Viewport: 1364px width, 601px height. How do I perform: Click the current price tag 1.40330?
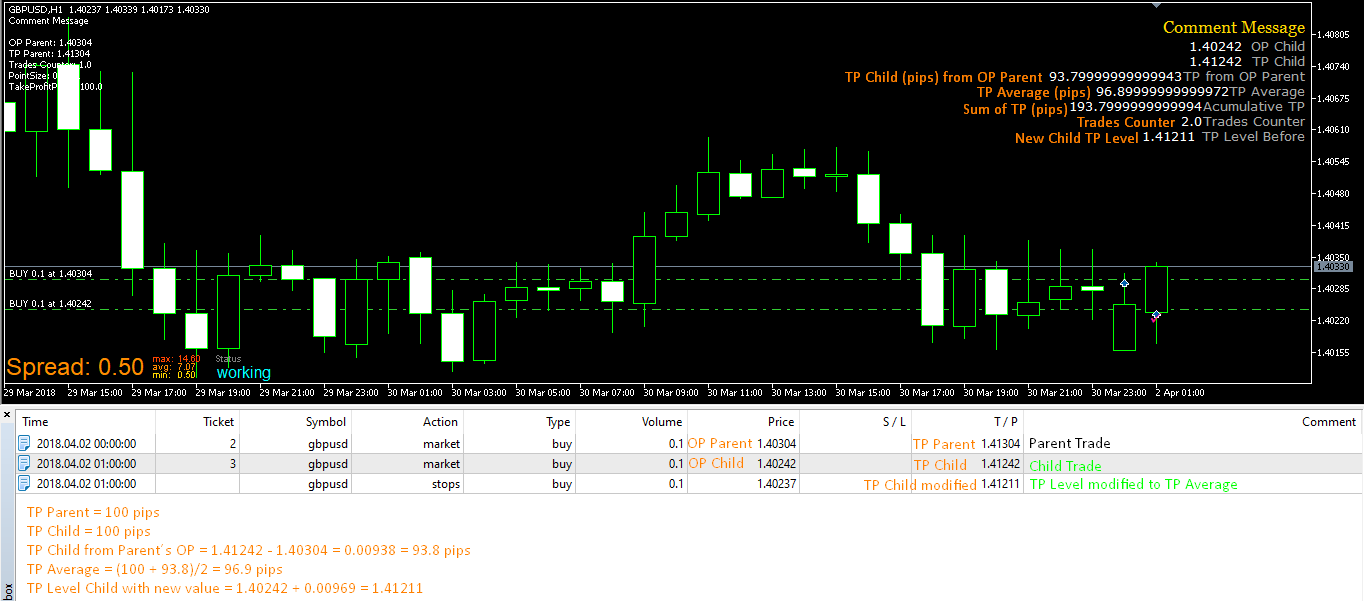click(x=1334, y=267)
